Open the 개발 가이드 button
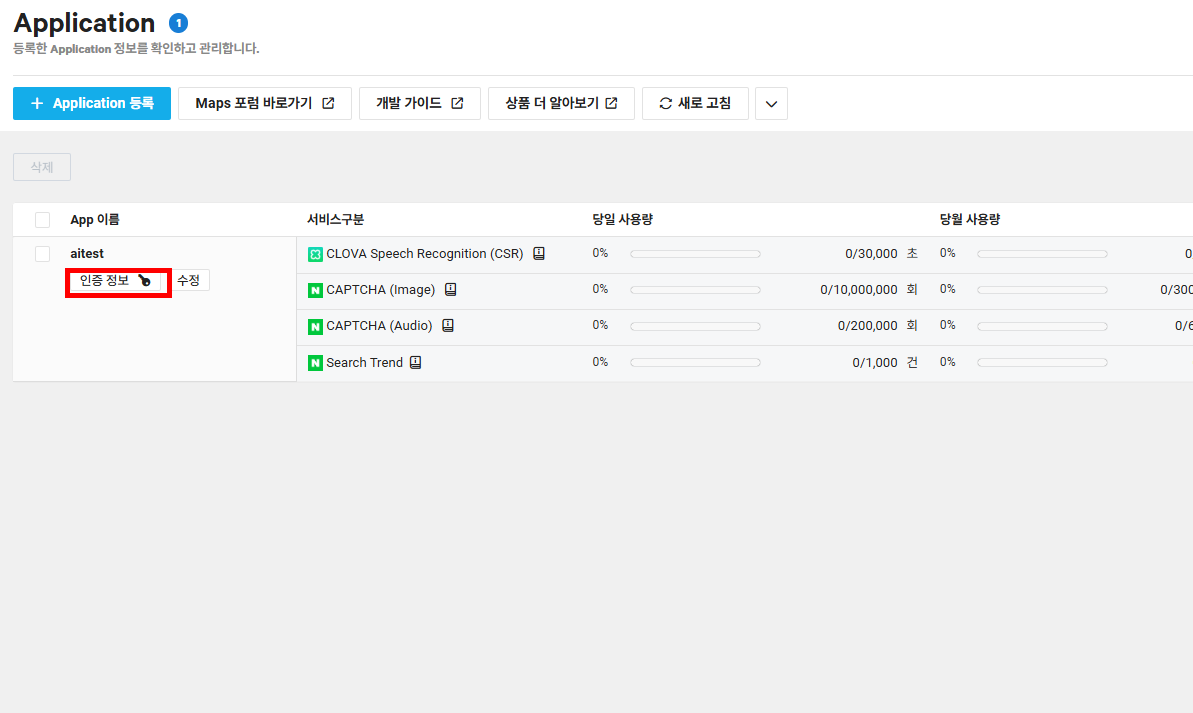 [419, 103]
